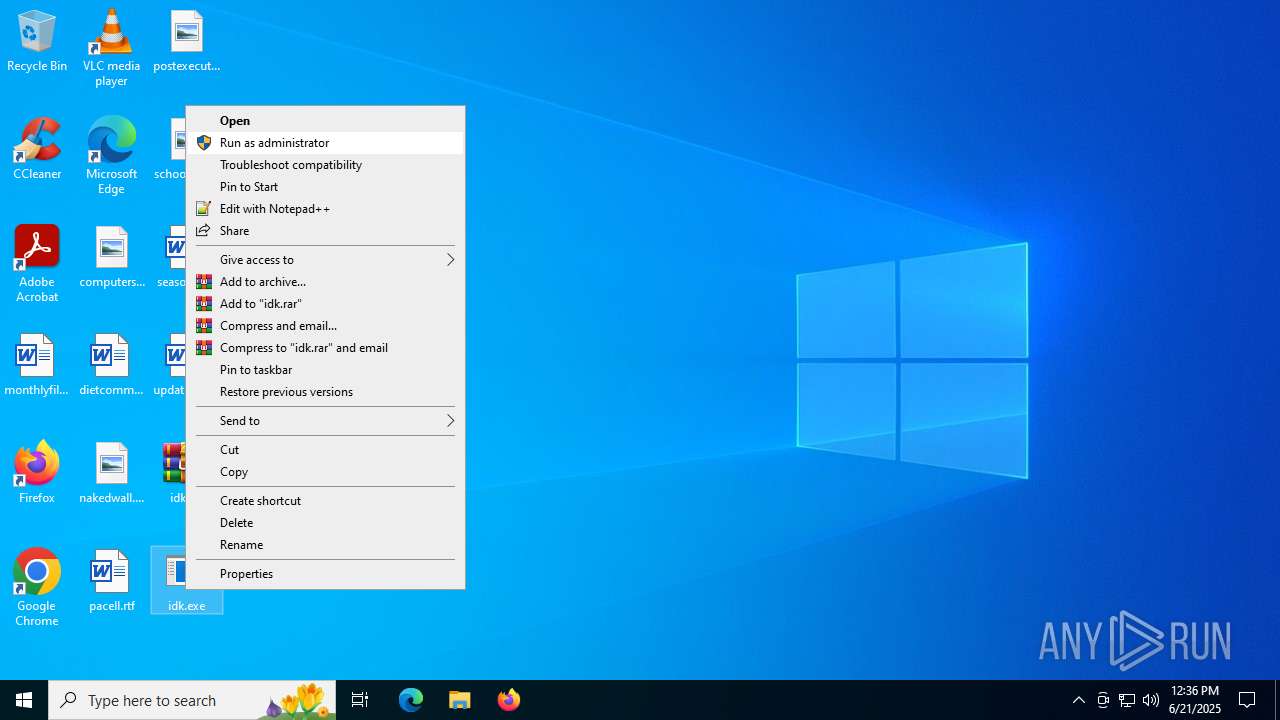Select the dietcomm... Word document icon

point(111,366)
